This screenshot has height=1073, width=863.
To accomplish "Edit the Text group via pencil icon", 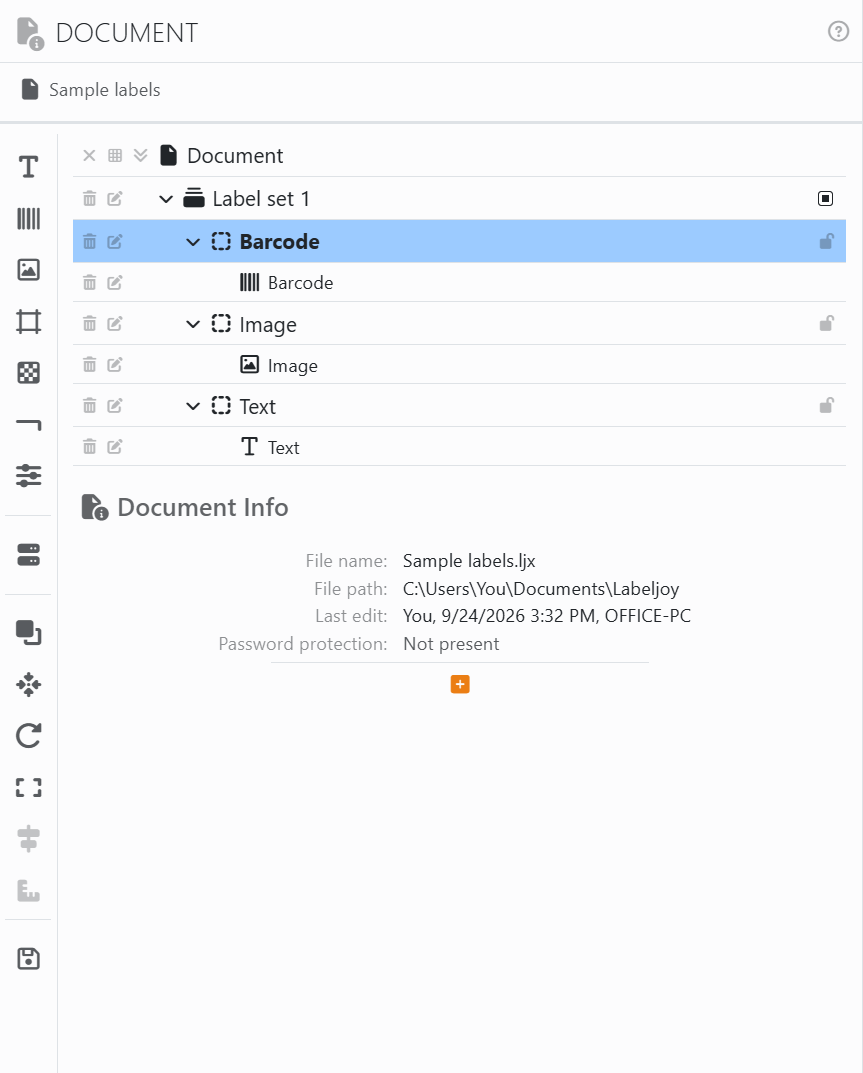I will 115,406.
